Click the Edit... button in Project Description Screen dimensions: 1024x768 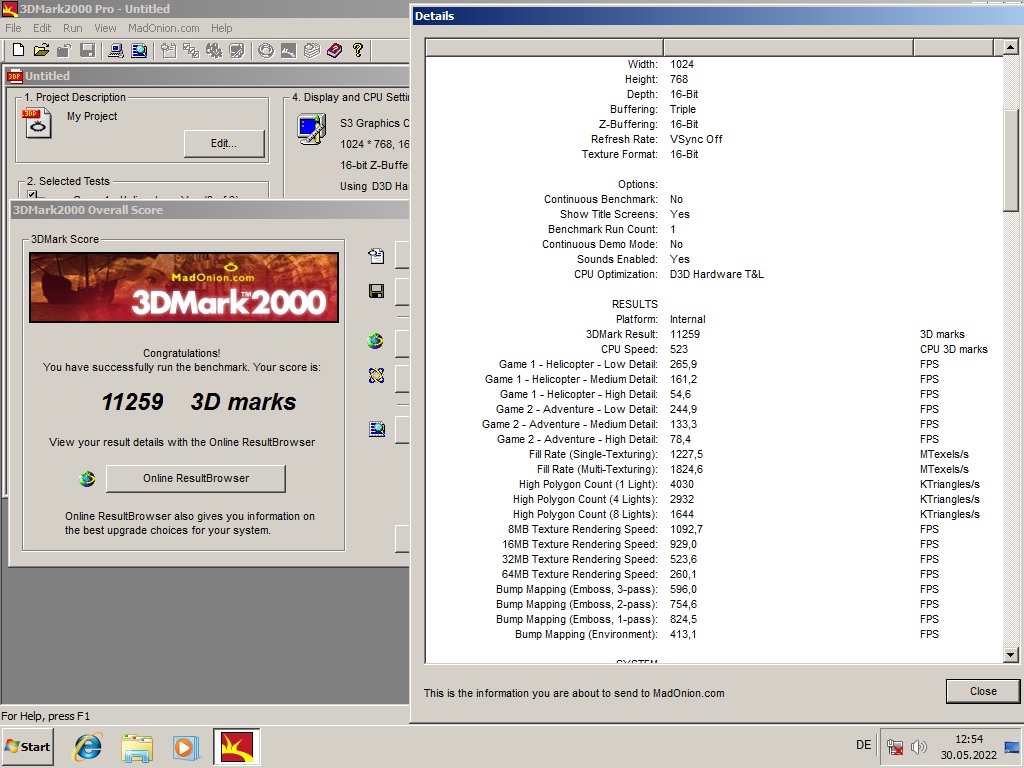click(x=224, y=144)
